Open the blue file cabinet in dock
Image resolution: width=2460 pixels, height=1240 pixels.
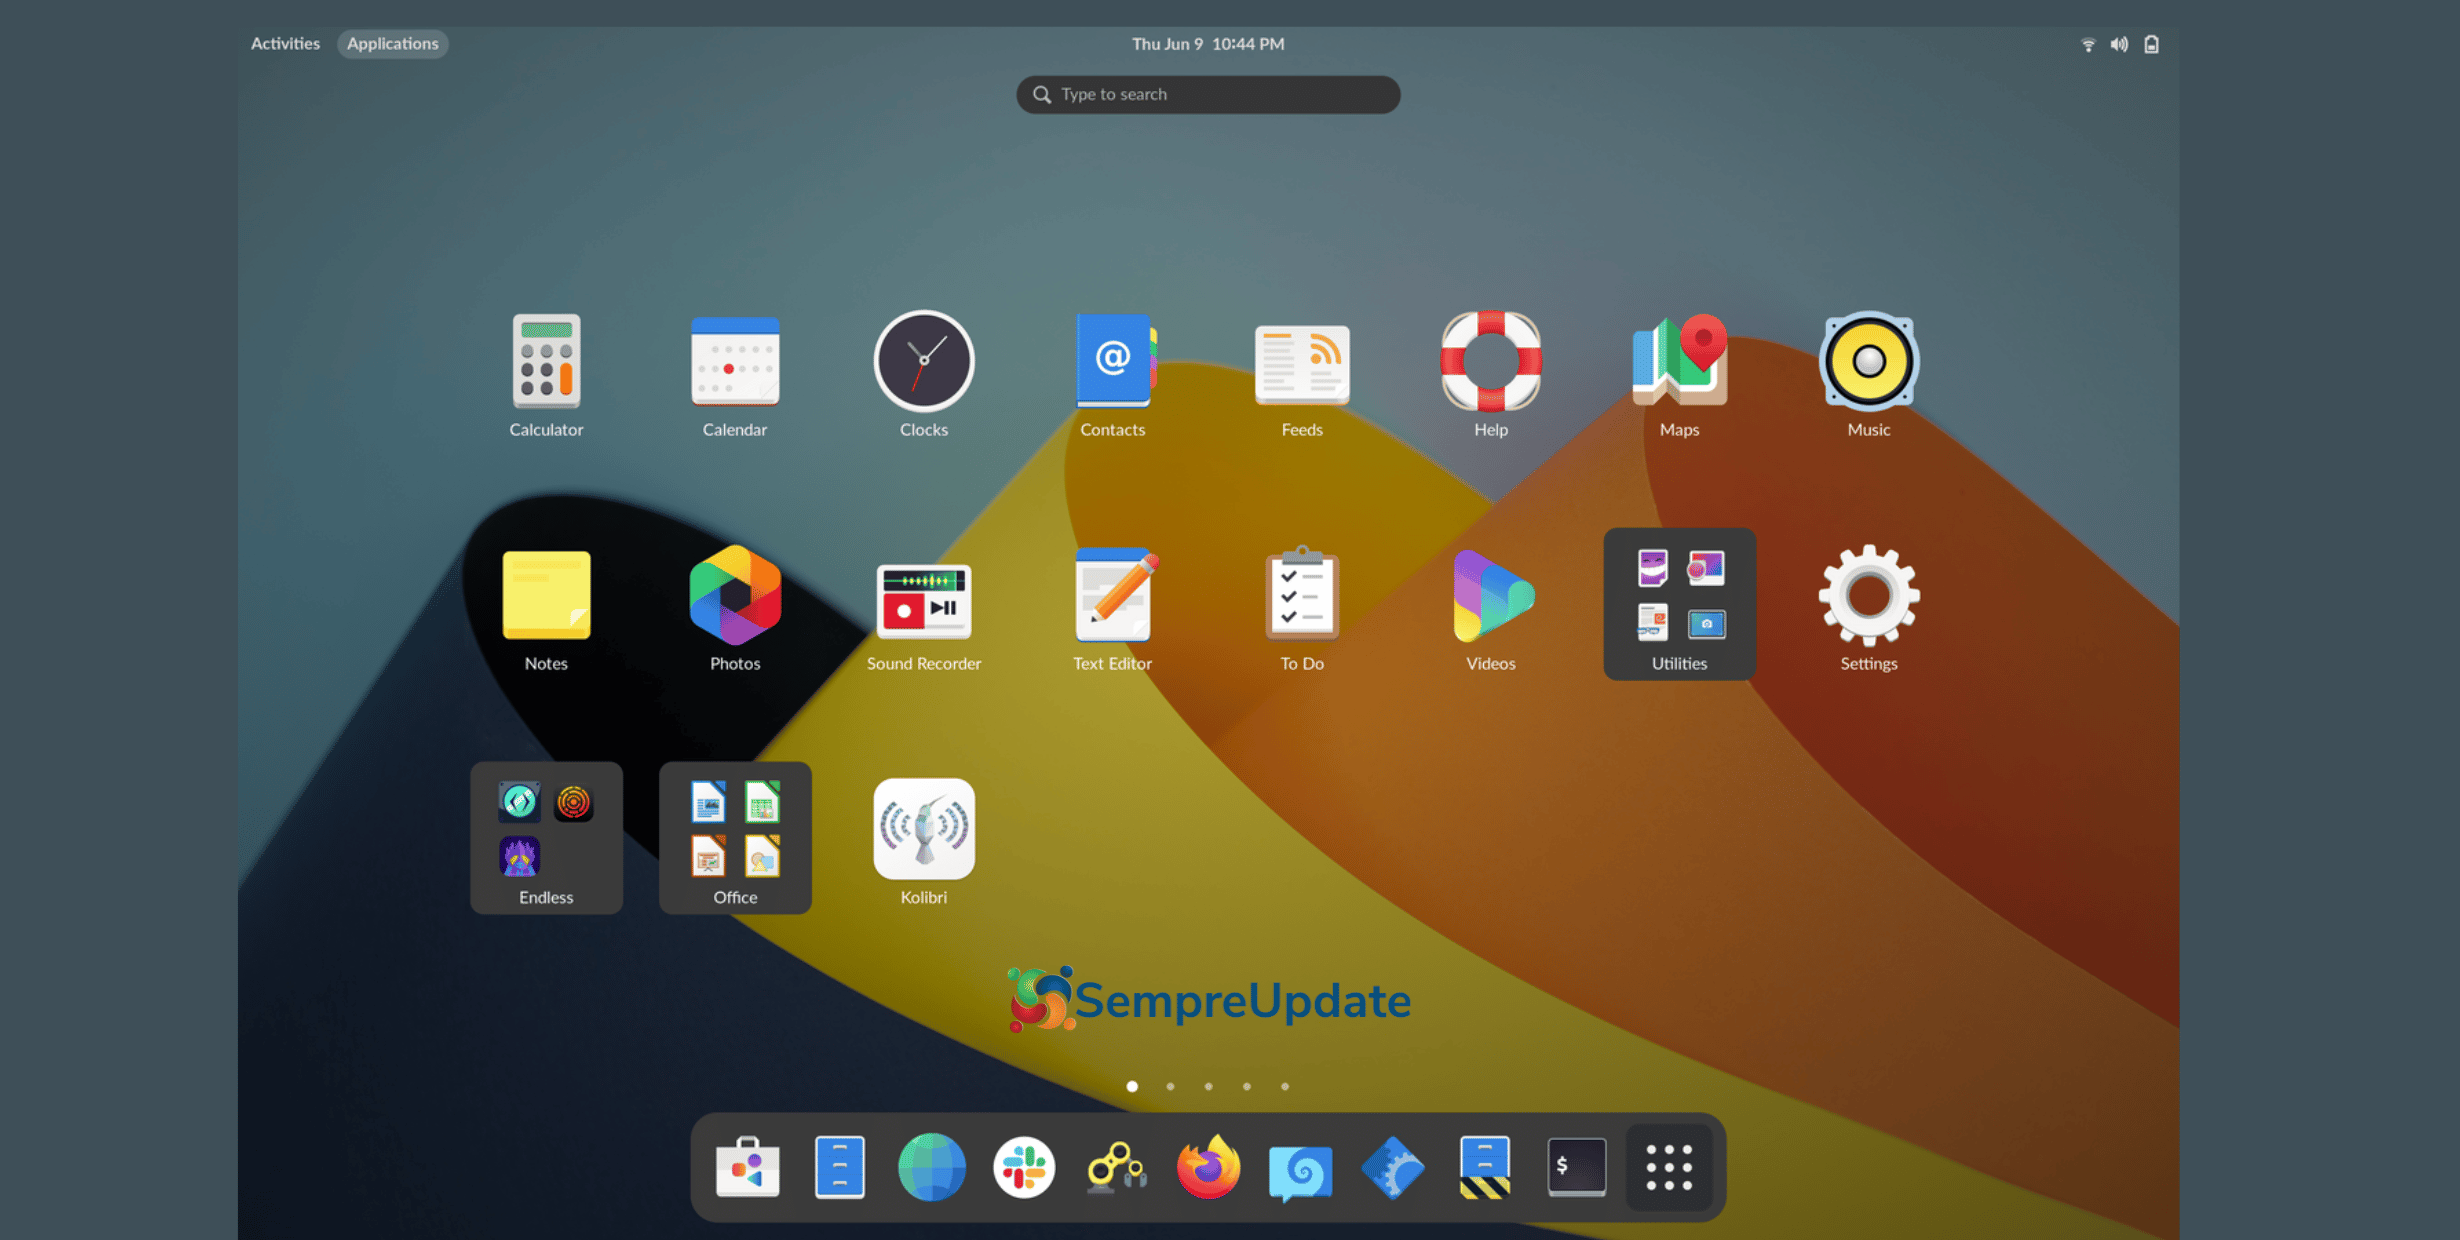(839, 1167)
